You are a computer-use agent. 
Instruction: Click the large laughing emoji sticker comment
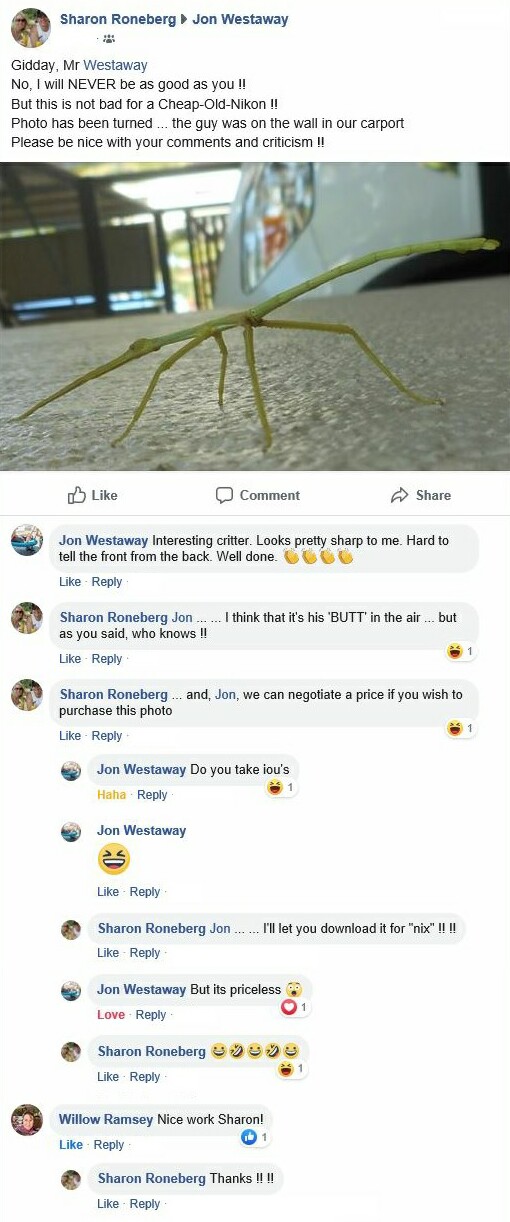114,860
